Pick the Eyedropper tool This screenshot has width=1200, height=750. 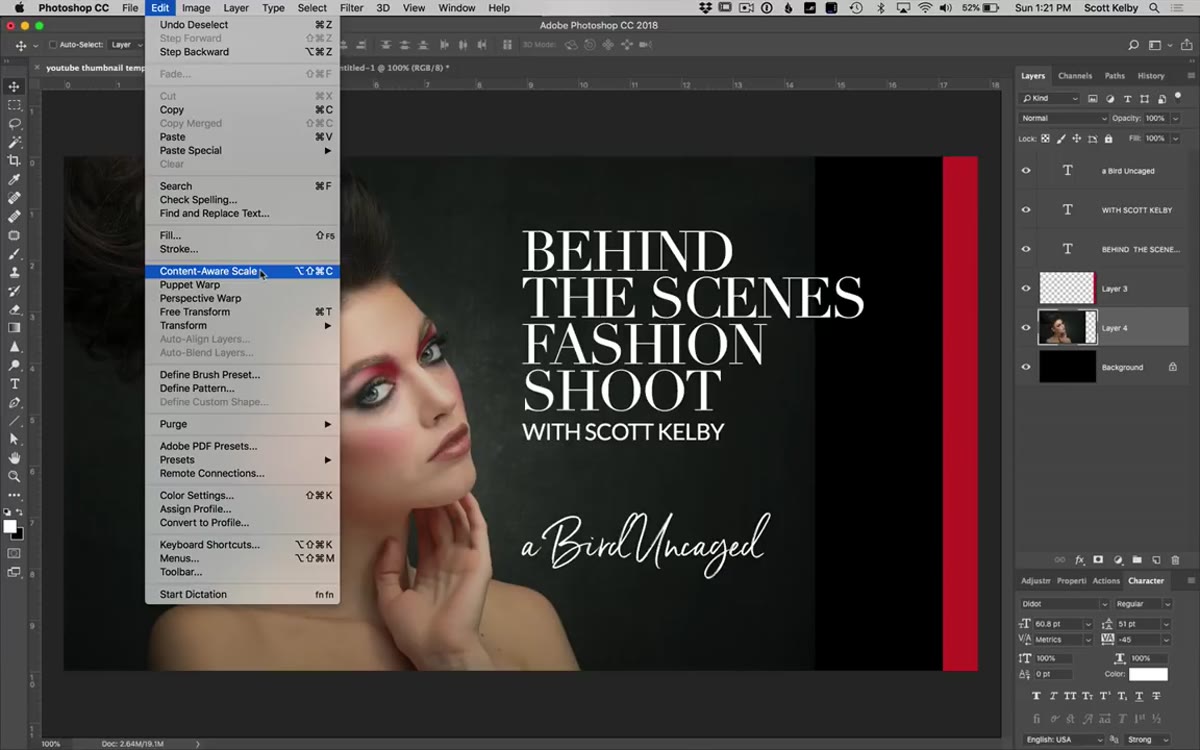click(x=14, y=180)
